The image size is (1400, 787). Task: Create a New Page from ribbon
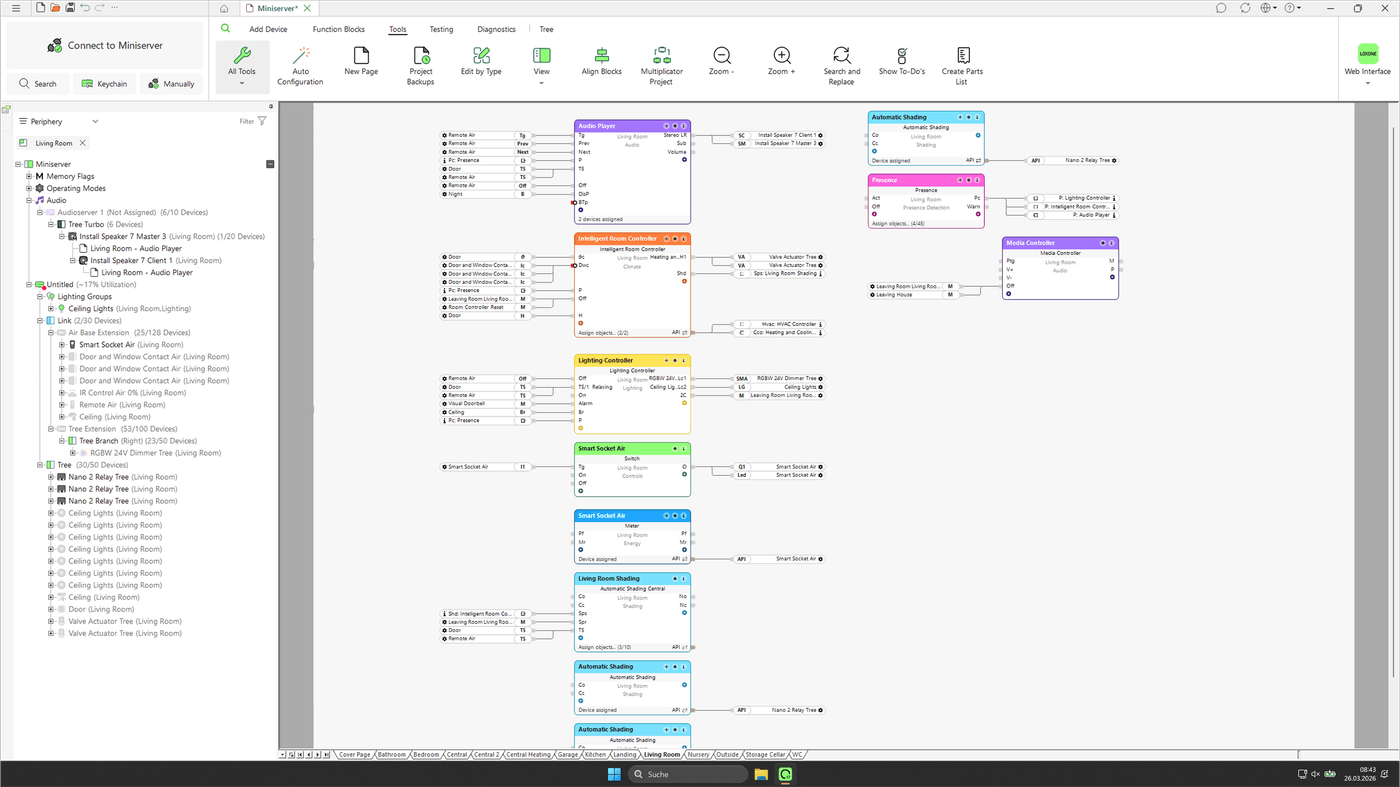click(361, 61)
